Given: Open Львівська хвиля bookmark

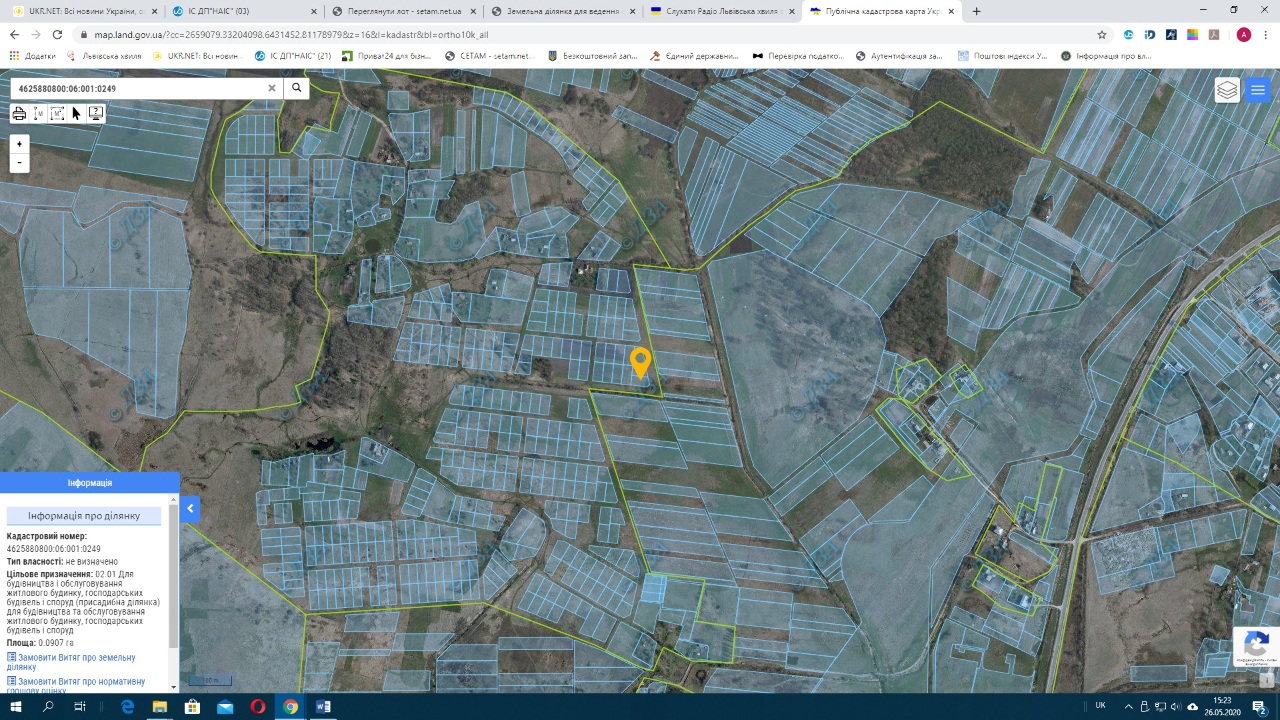Looking at the screenshot, I should coord(104,56).
